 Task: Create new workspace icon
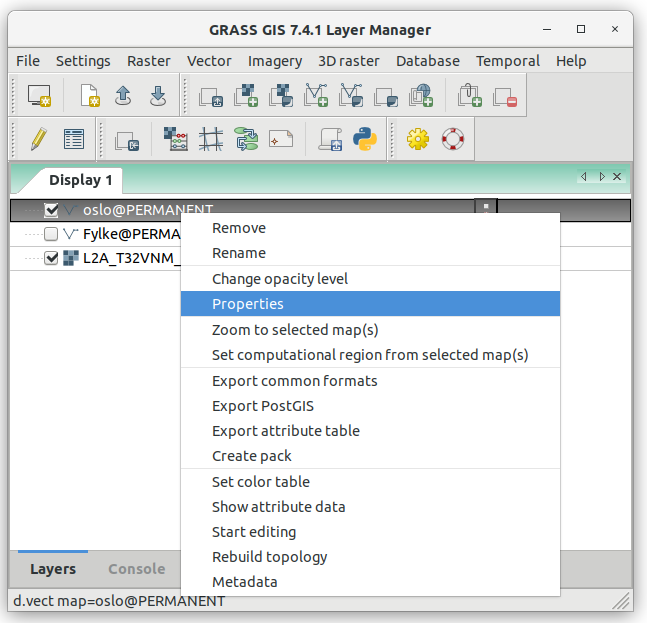coord(90,96)
